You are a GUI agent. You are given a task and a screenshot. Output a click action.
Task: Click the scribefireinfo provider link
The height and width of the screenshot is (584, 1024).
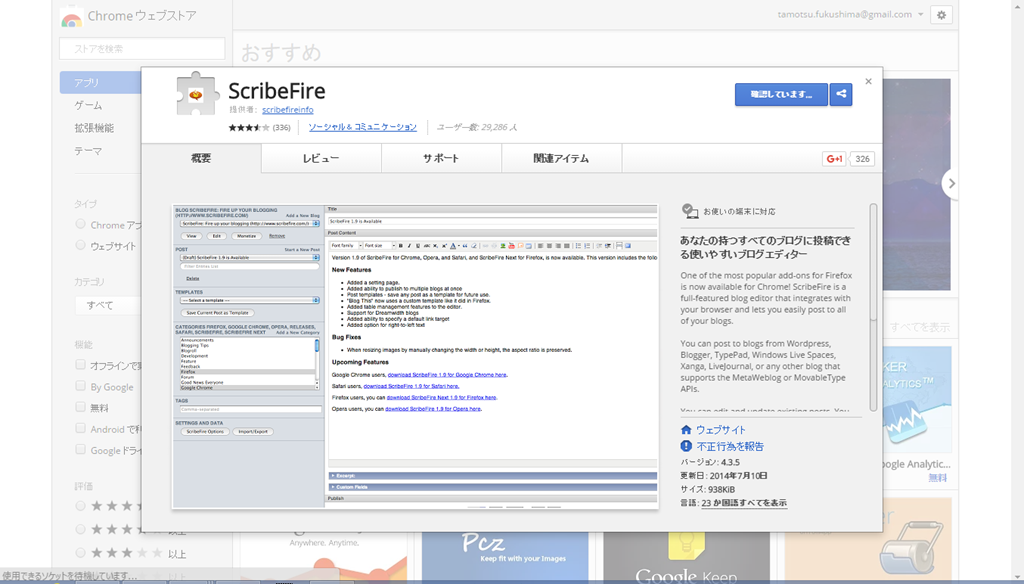click(287, 110)
